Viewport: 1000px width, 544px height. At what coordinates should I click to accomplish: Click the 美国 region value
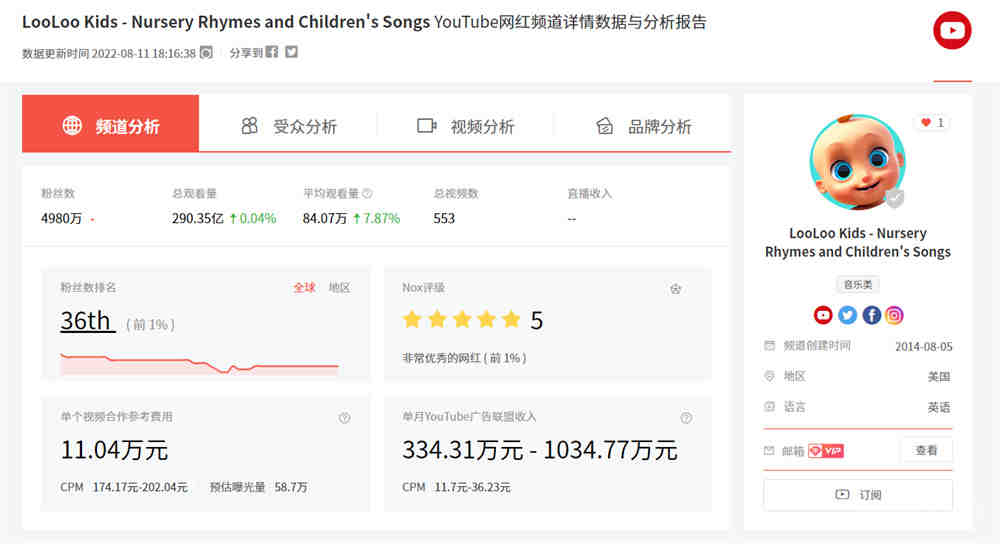(939, 376)
